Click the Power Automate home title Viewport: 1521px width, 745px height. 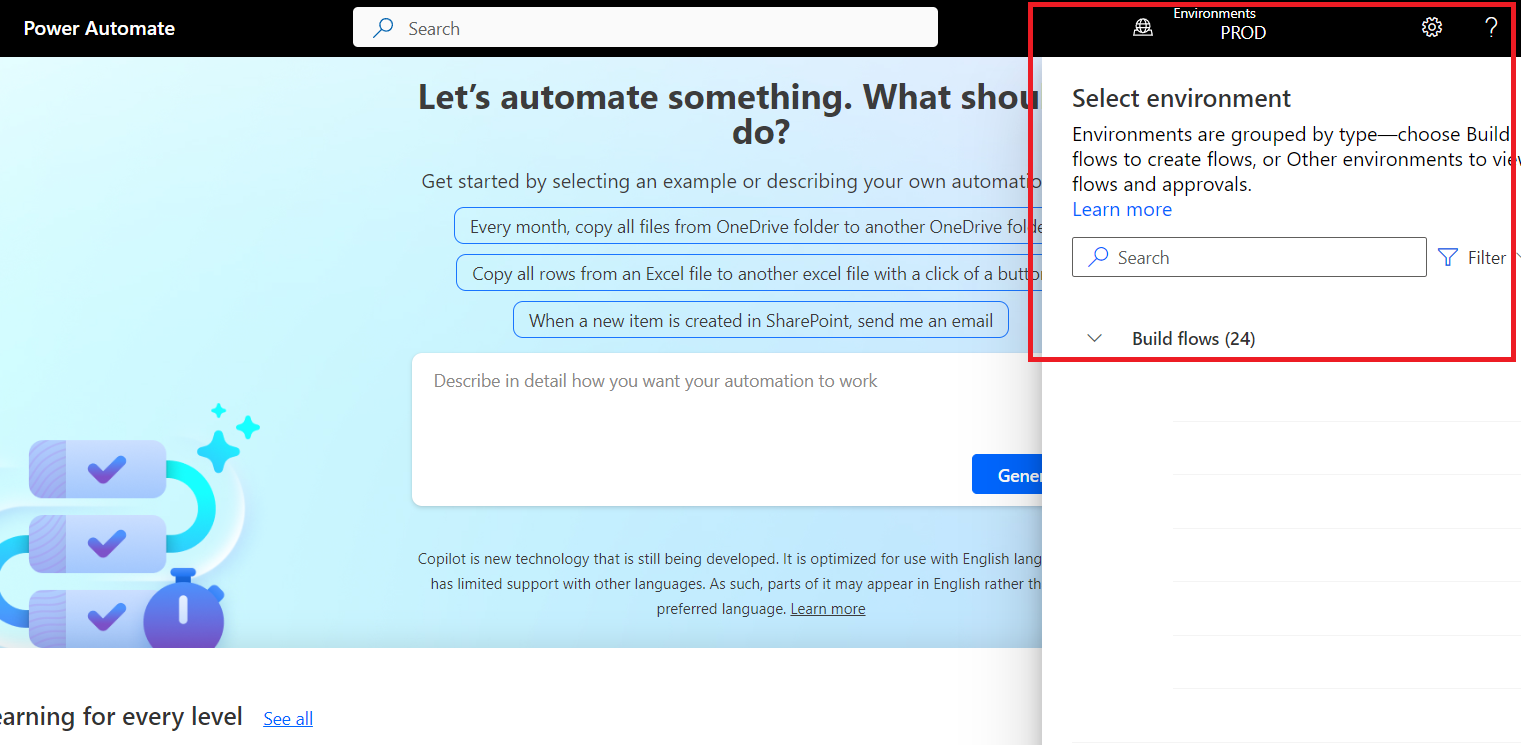tap(99, 28)
